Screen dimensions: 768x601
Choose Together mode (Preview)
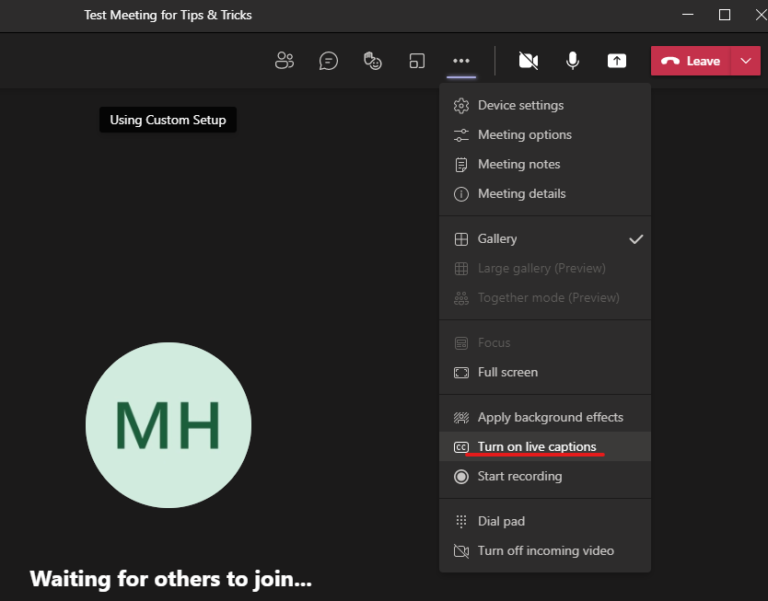coord(545,298)
